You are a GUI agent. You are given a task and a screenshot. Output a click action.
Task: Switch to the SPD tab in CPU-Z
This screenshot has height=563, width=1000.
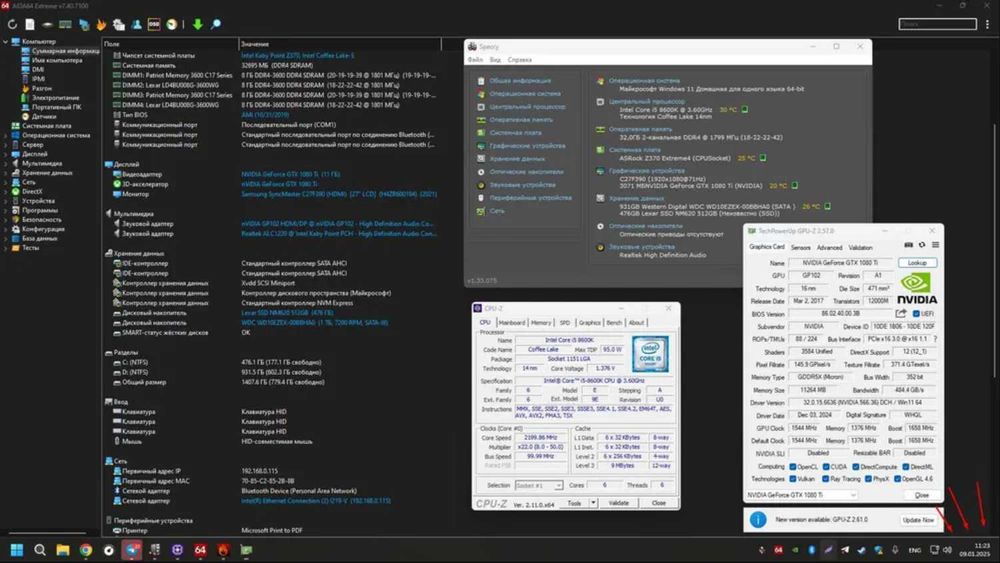tap(565, 323)
